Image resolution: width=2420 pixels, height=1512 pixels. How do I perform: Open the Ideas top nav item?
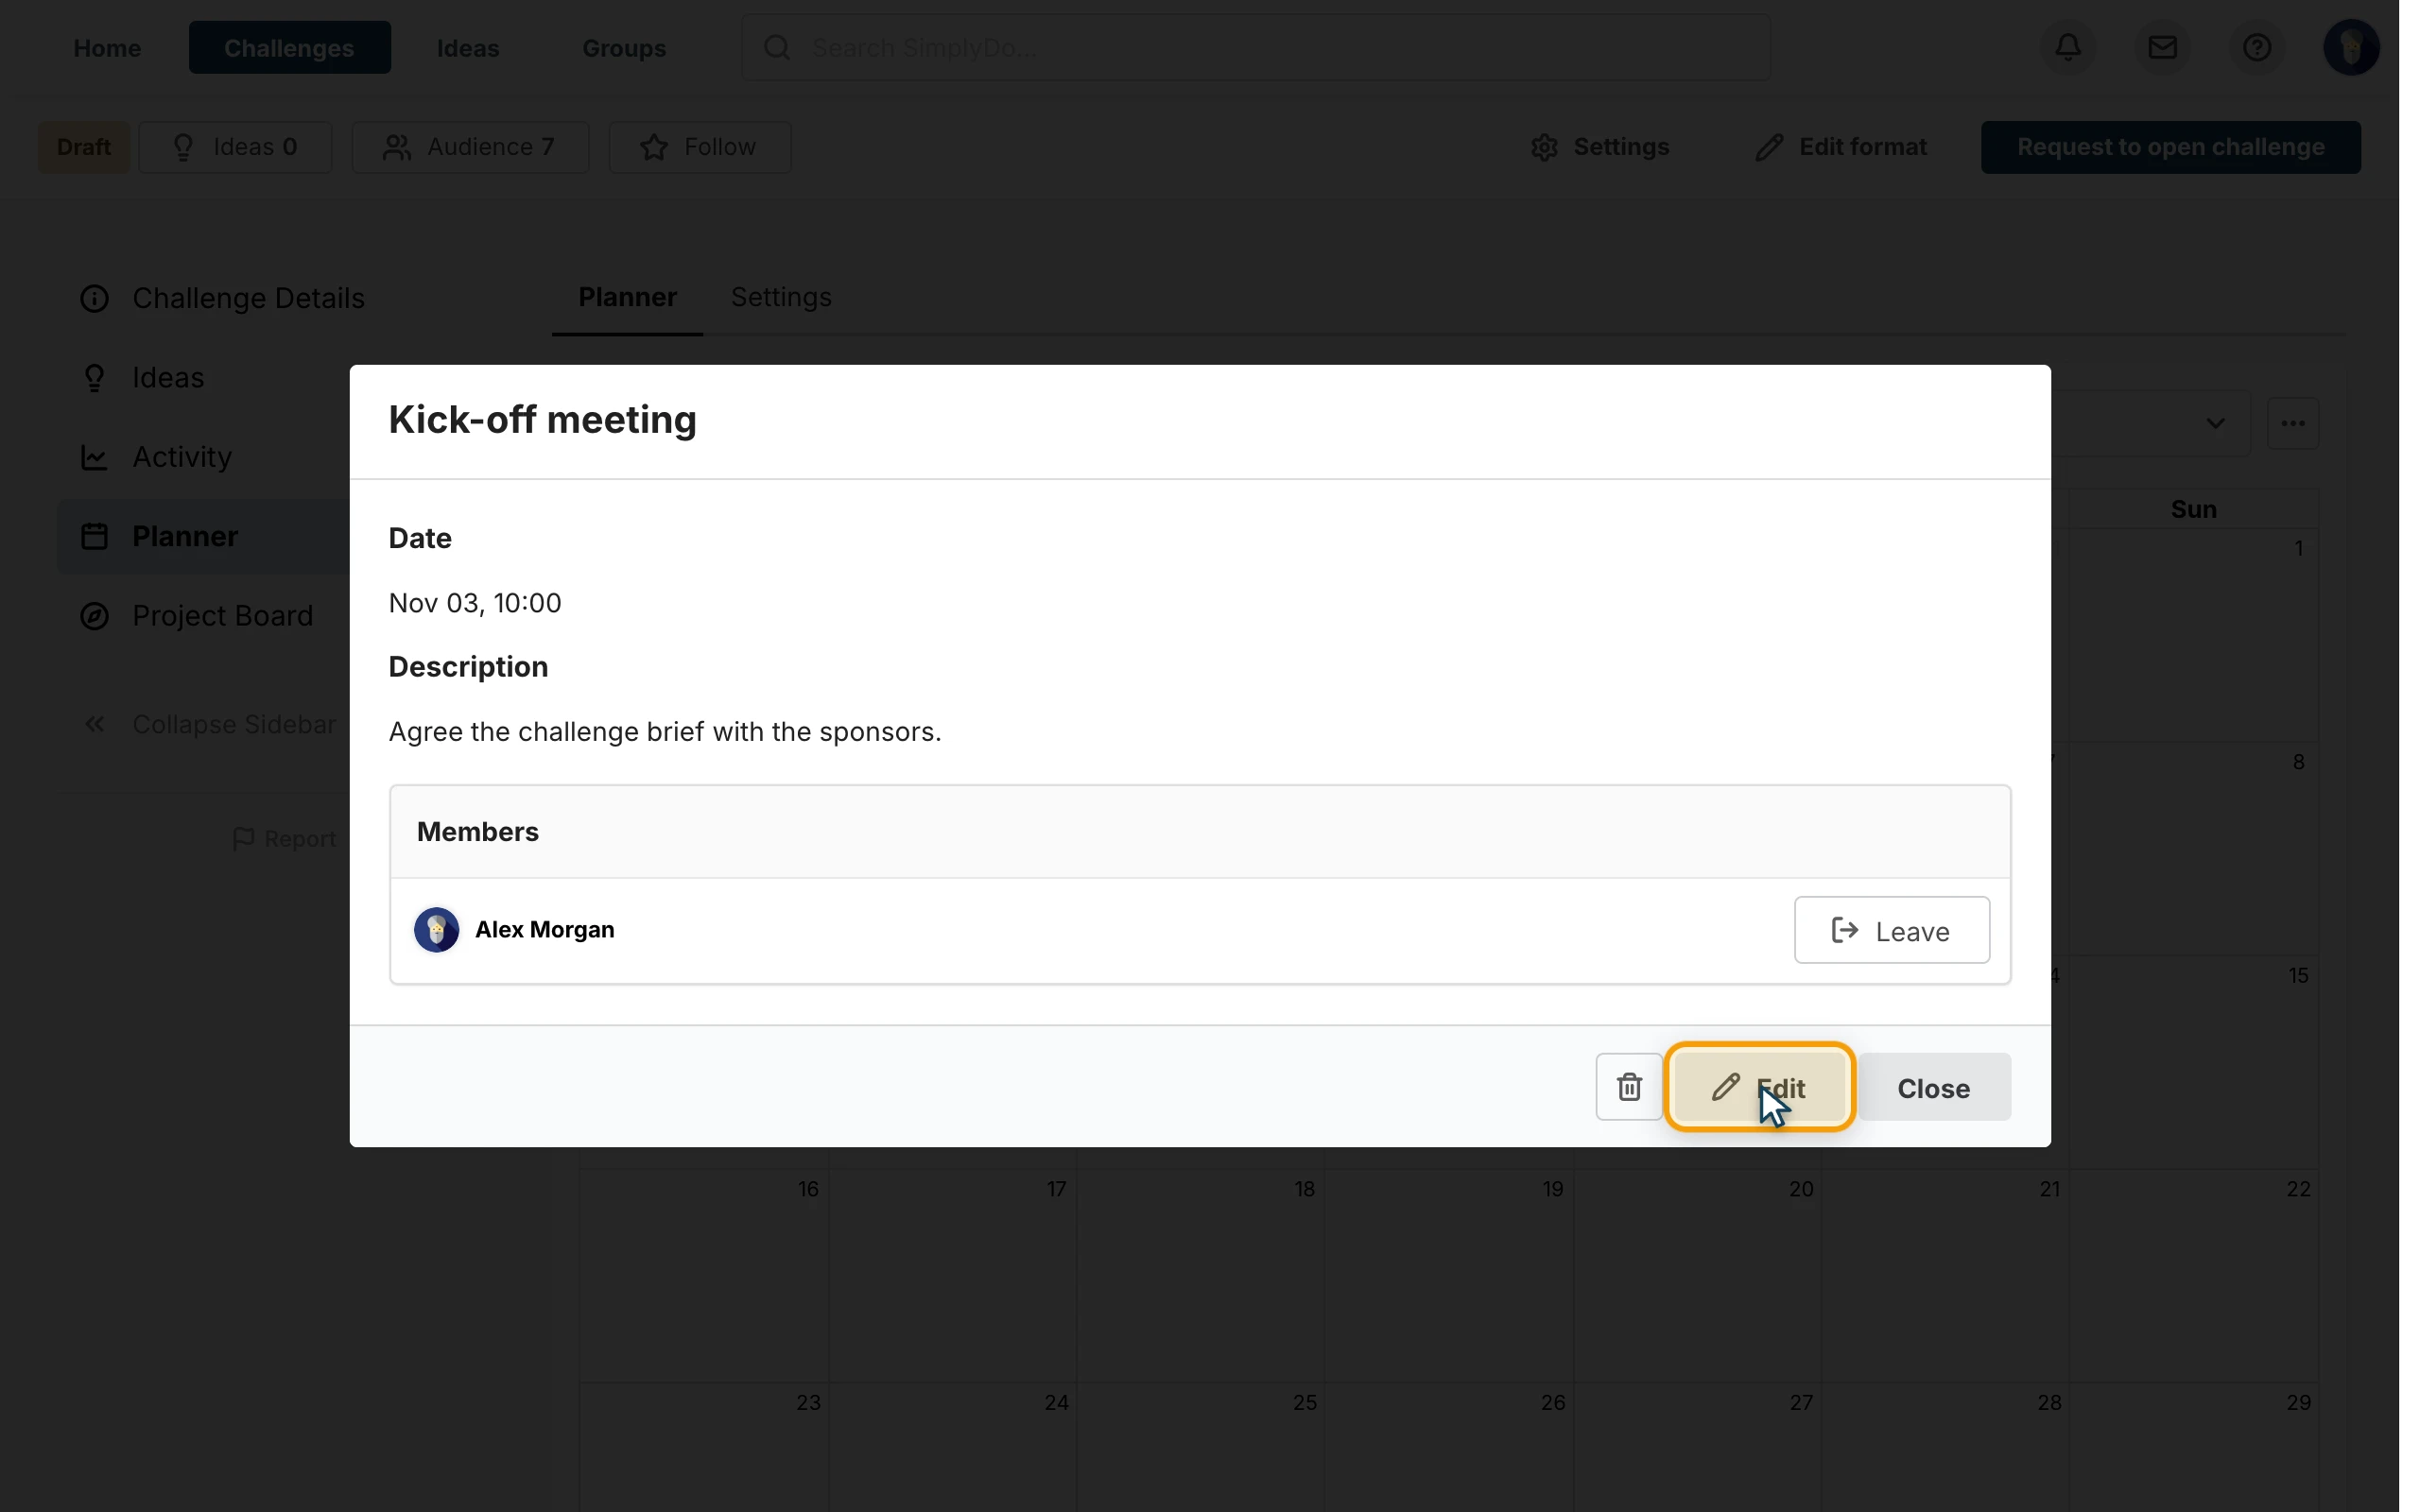(x=468, y=48)
